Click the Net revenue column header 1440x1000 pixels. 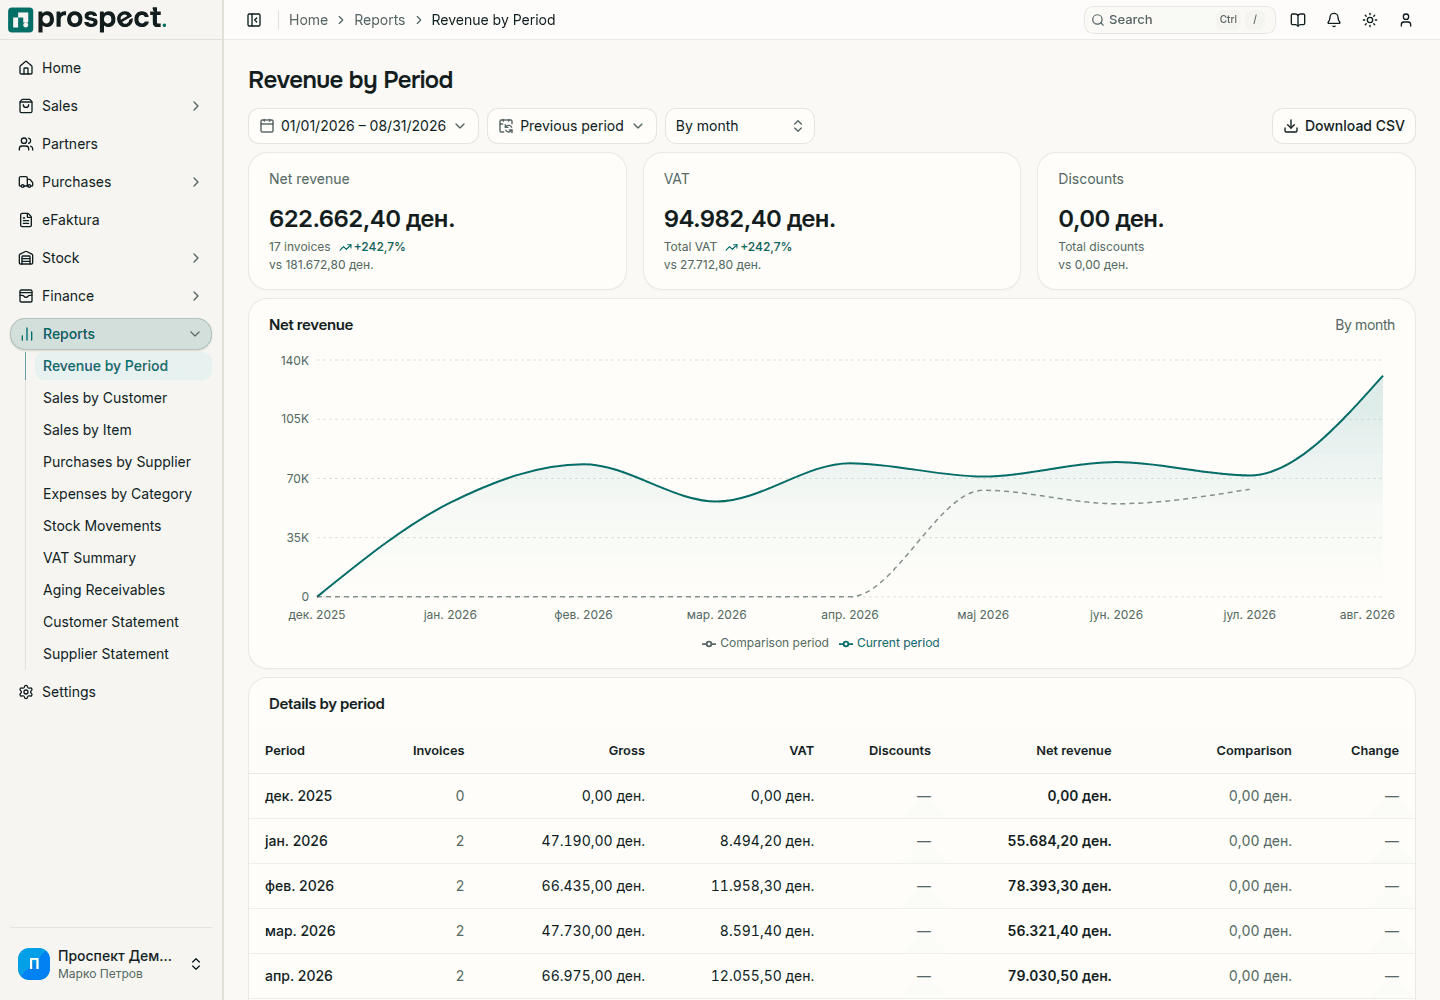coord(1074,751)
